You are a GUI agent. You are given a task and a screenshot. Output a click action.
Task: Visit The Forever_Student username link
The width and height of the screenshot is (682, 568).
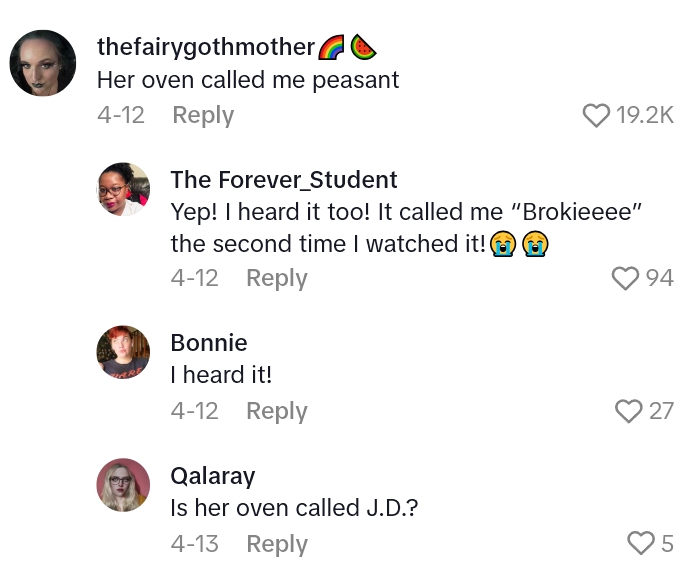[x=284, y=179]
